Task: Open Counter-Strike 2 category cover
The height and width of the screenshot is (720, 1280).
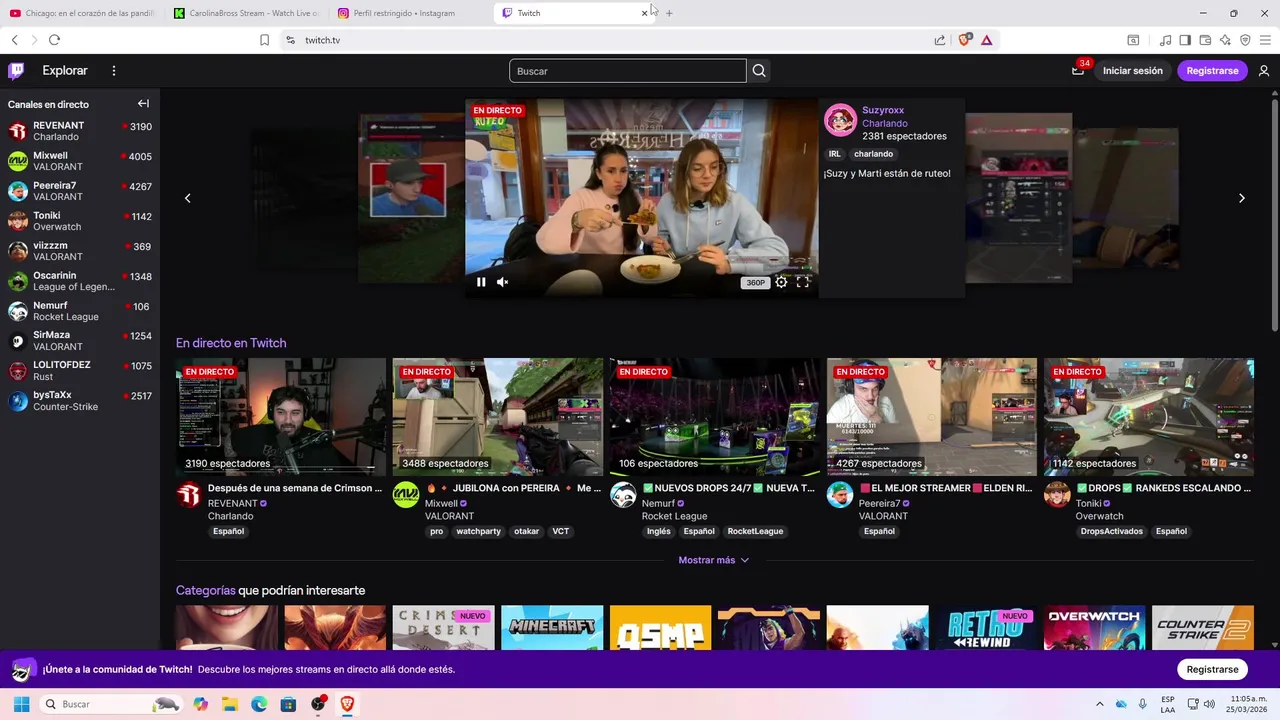Action: click(1203, 627)
